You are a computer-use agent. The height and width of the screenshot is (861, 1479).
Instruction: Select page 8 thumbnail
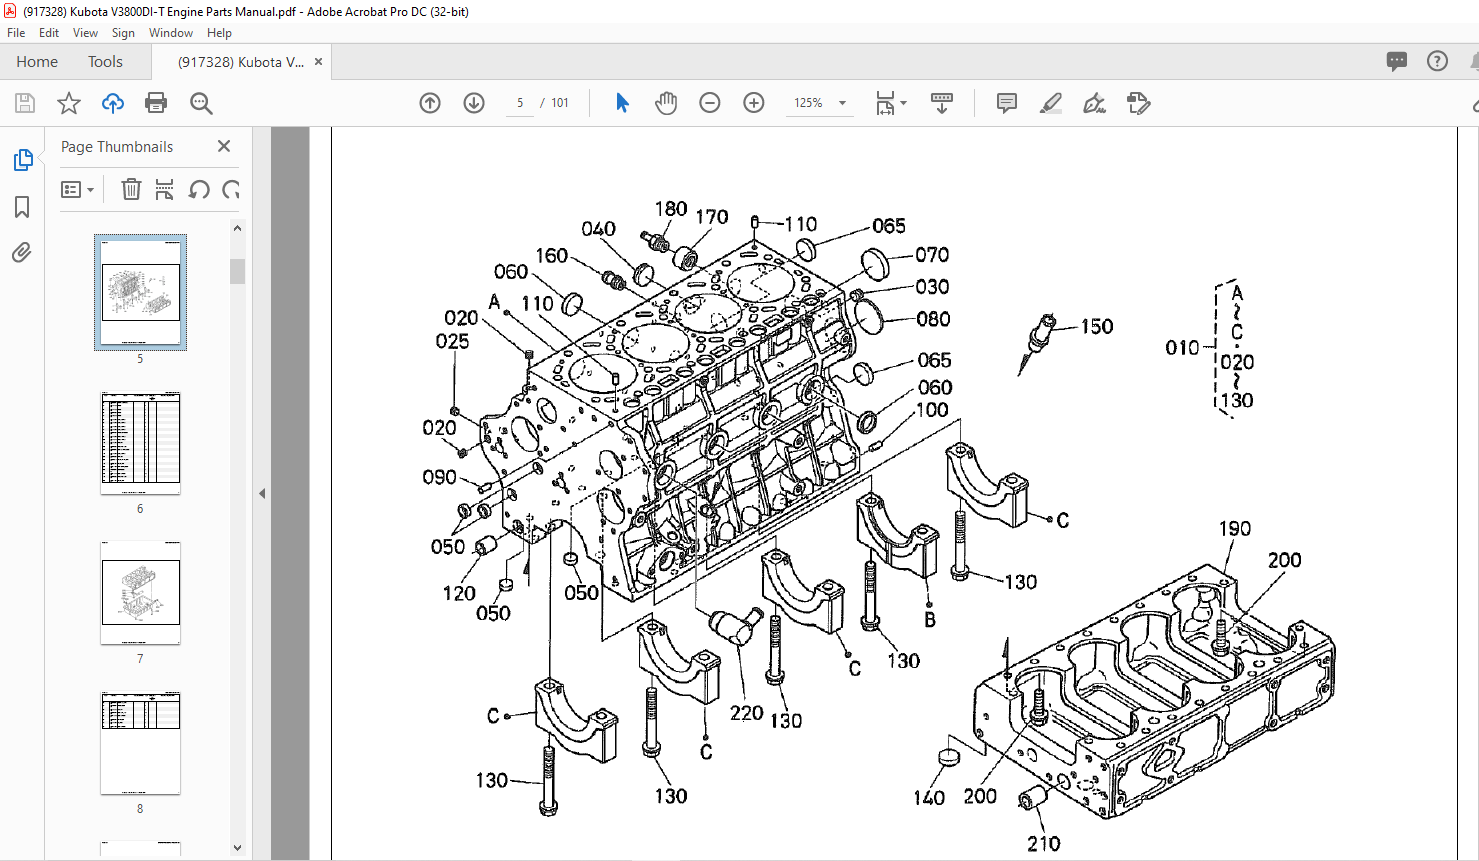click(x=140, y=743)
